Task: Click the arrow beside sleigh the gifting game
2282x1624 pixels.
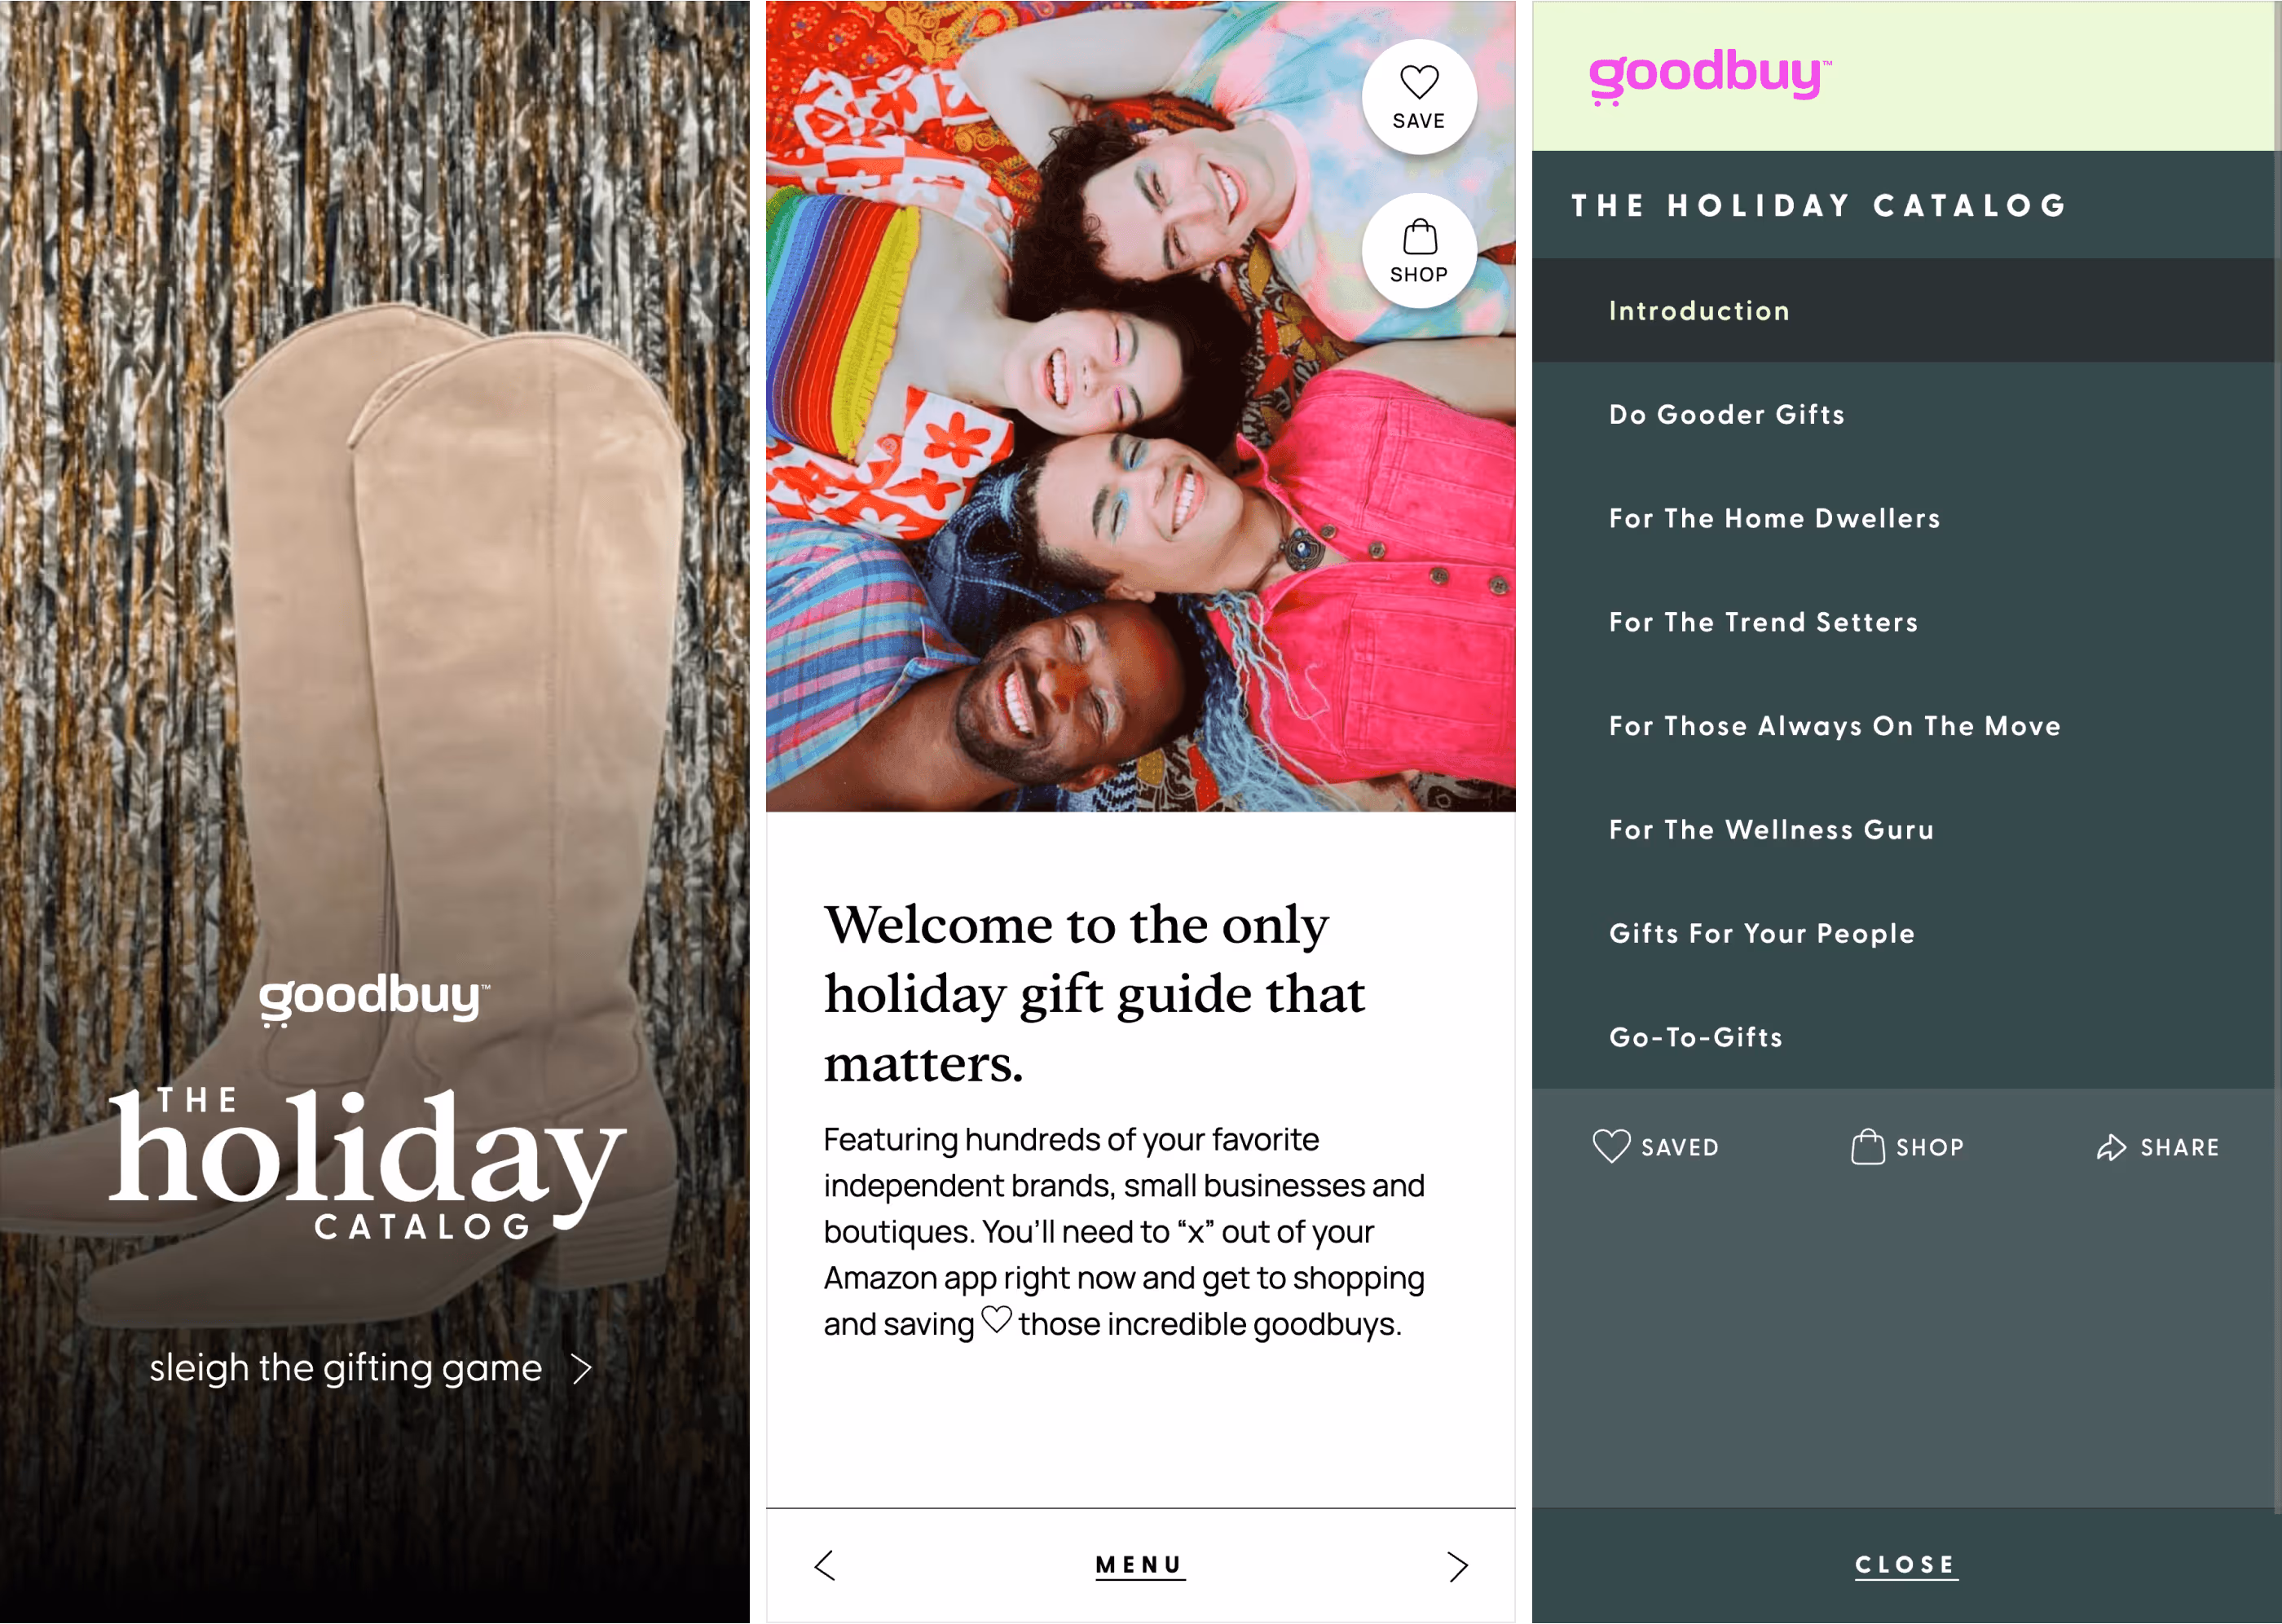Action: tap(582, 1368)
